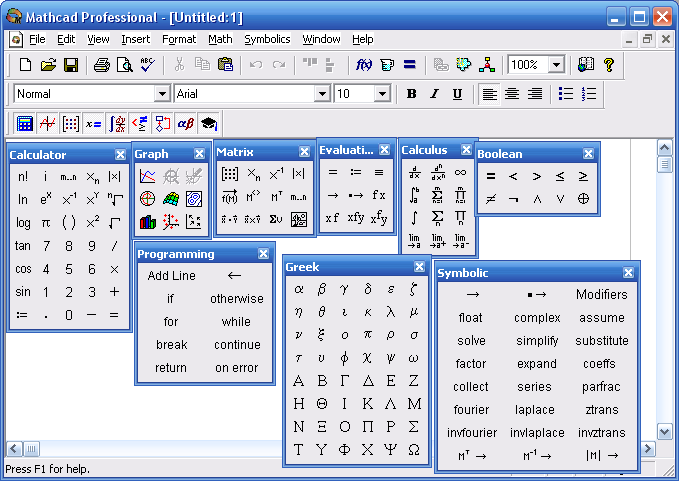Close the Boolean palette
The image size is (679, 481).
tap(588, 154)
